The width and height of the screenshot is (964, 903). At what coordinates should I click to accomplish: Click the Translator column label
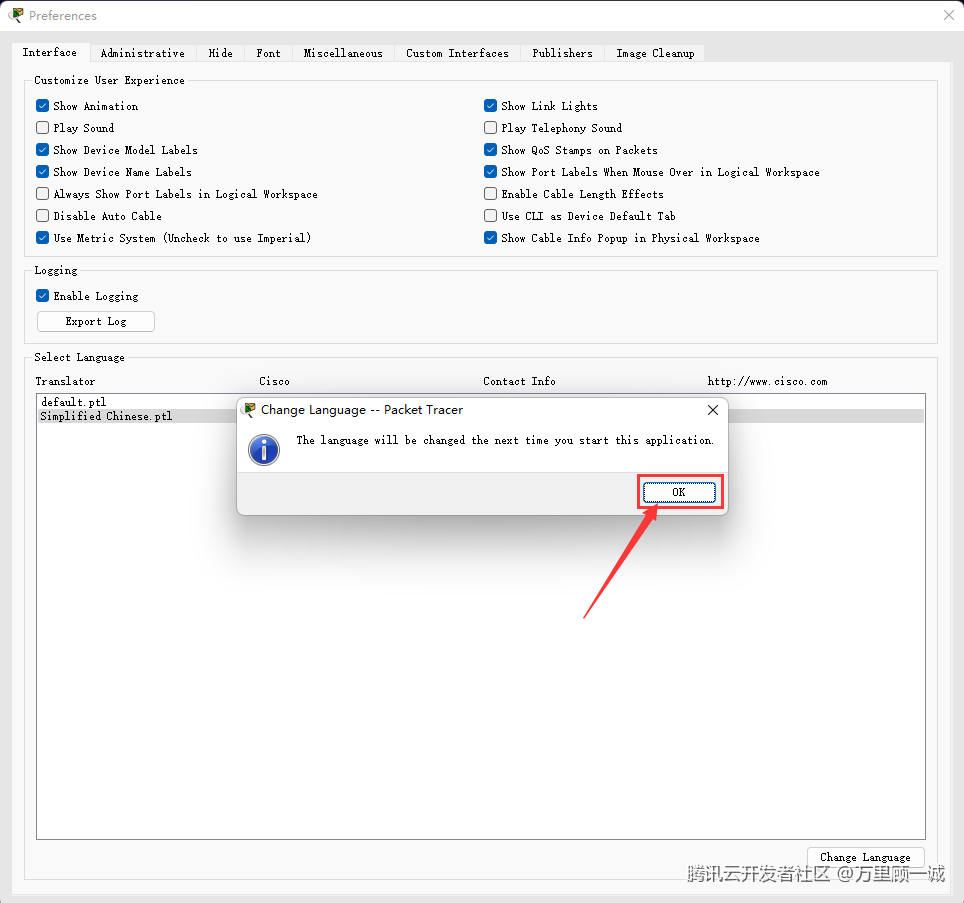pos(65,381)
